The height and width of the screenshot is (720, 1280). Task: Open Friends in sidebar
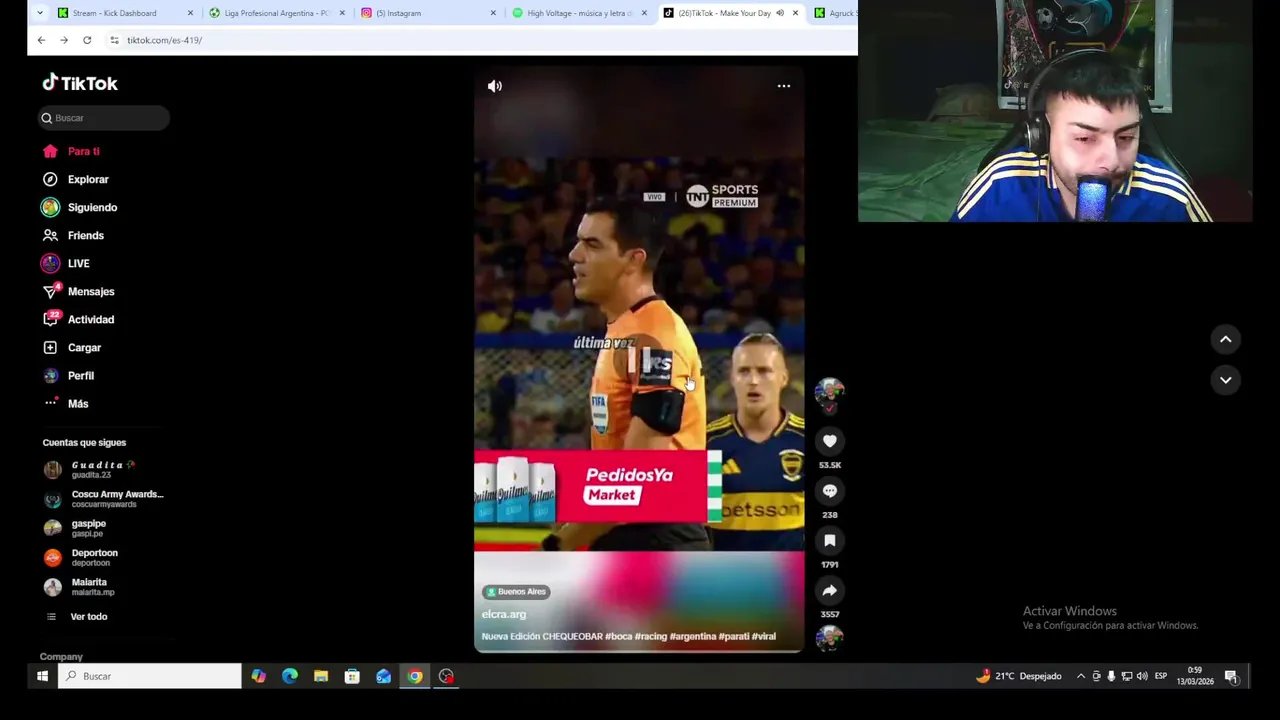pyautogui.click(x=86, y=235)
